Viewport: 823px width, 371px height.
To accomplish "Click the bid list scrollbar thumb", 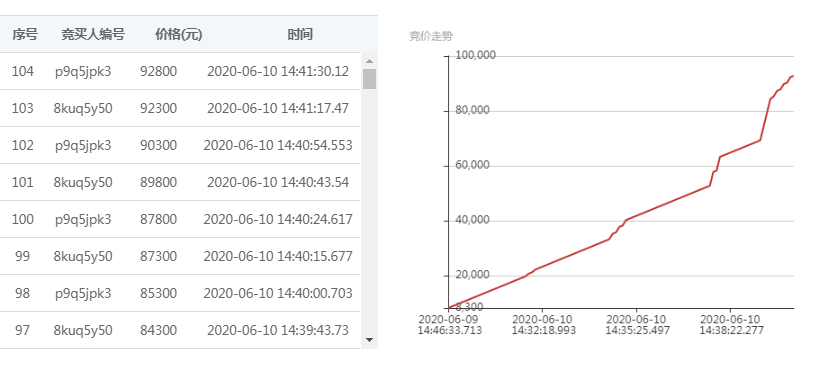I will [370, 79].
